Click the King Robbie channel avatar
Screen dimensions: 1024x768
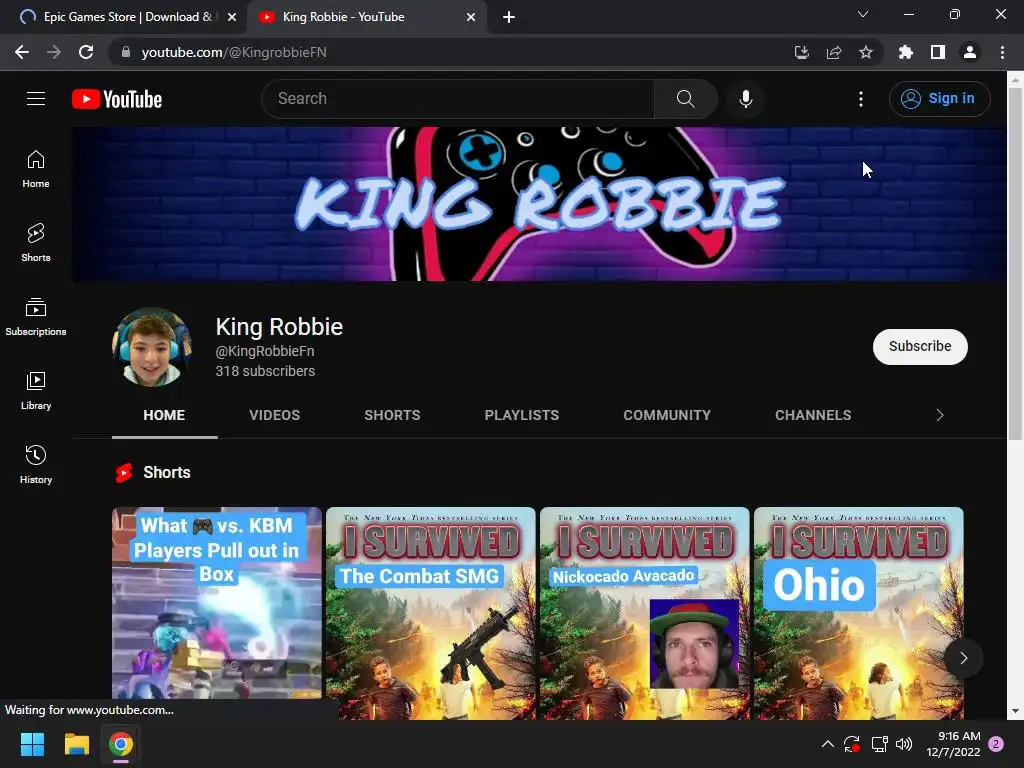[x=152, y=347]
